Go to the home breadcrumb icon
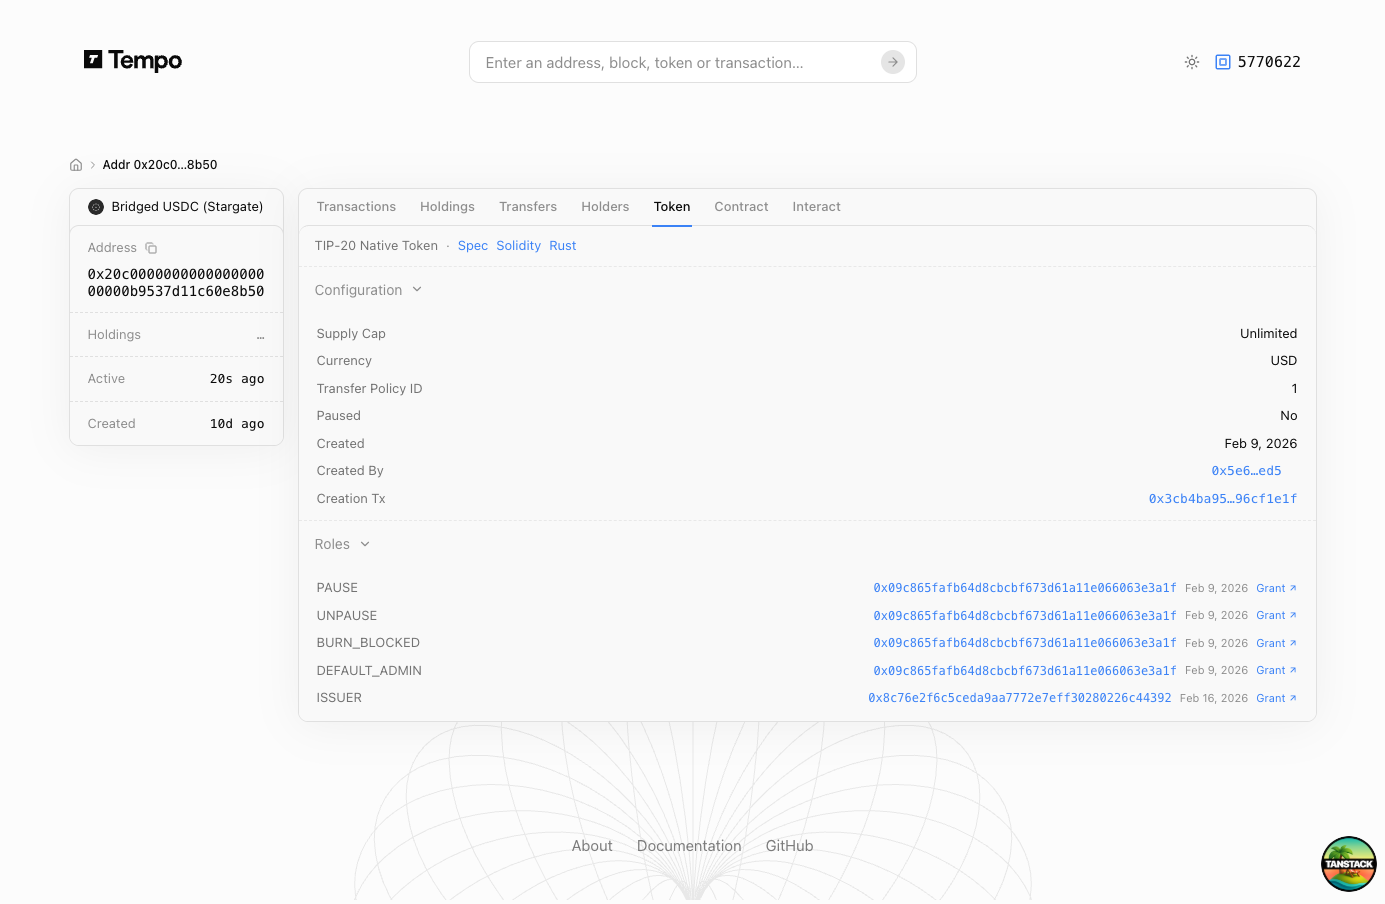Image resolution: width=1385 pixels, height=904 pixels. click(x=76, y=165)
